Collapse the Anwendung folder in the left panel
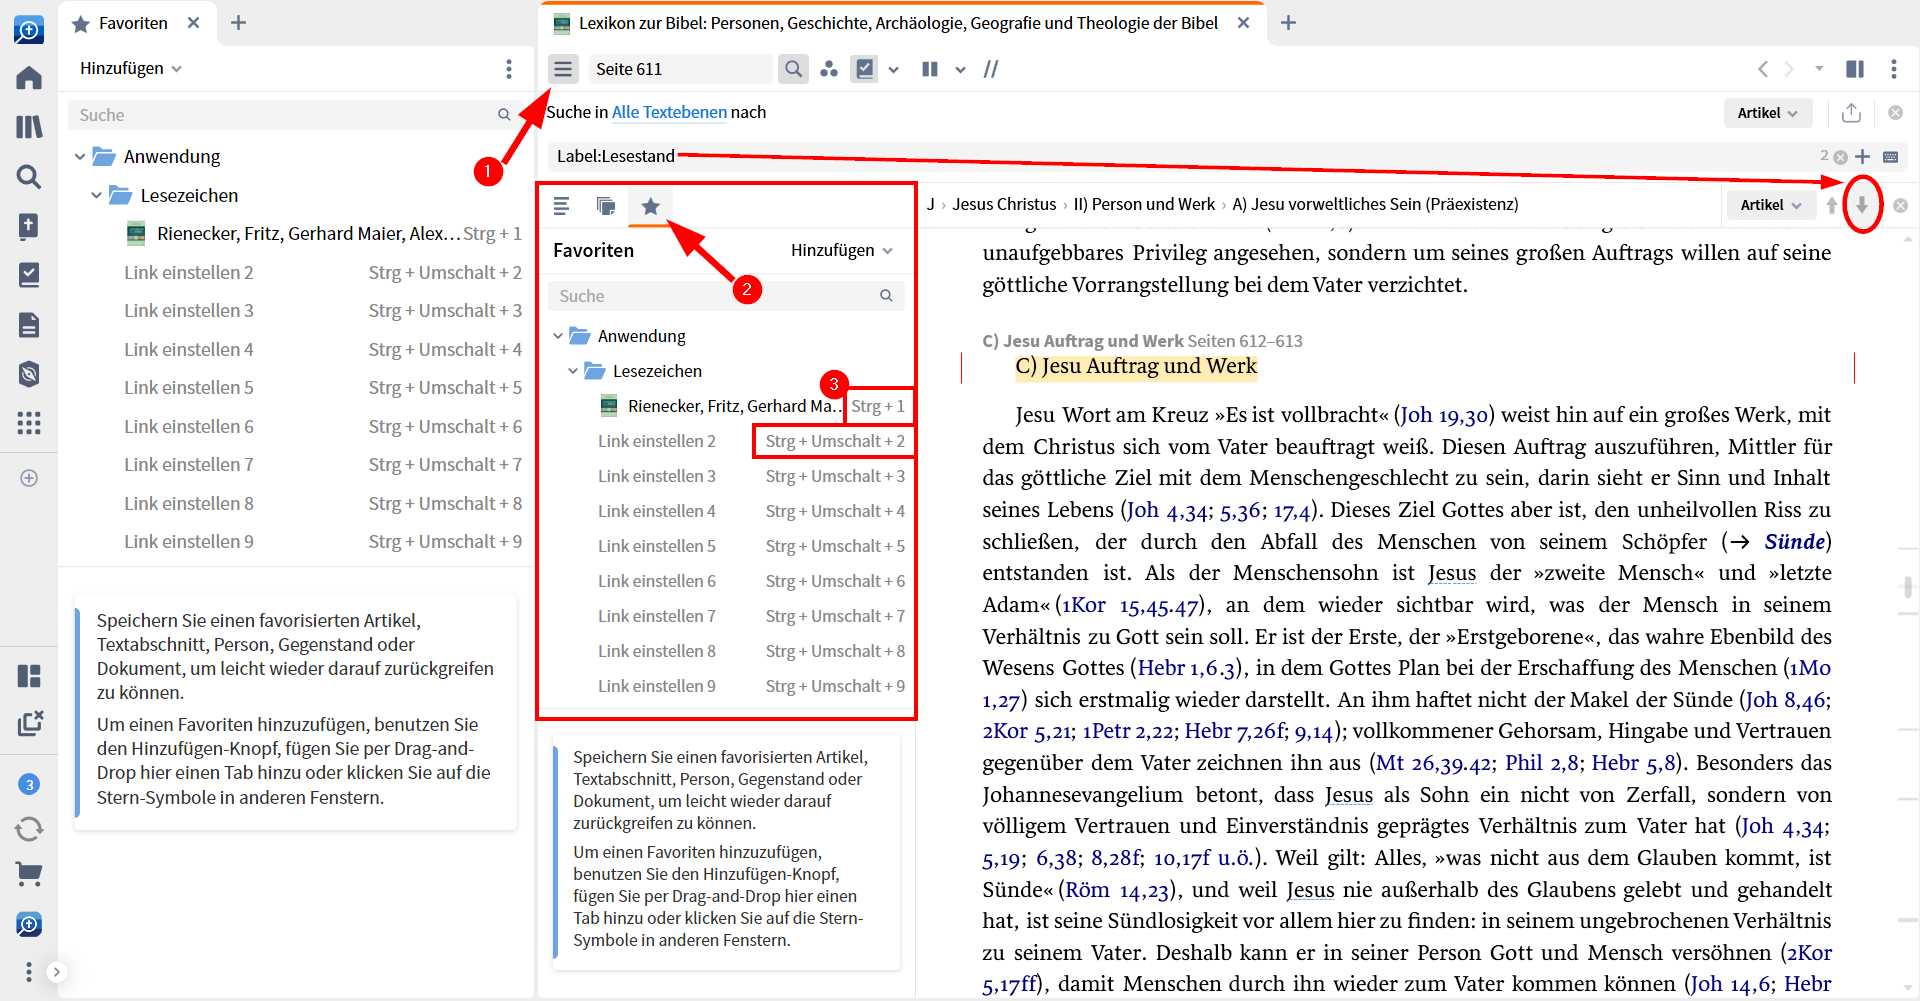This screenshot has width=1920, height=1001. click(x=80, y=157)
